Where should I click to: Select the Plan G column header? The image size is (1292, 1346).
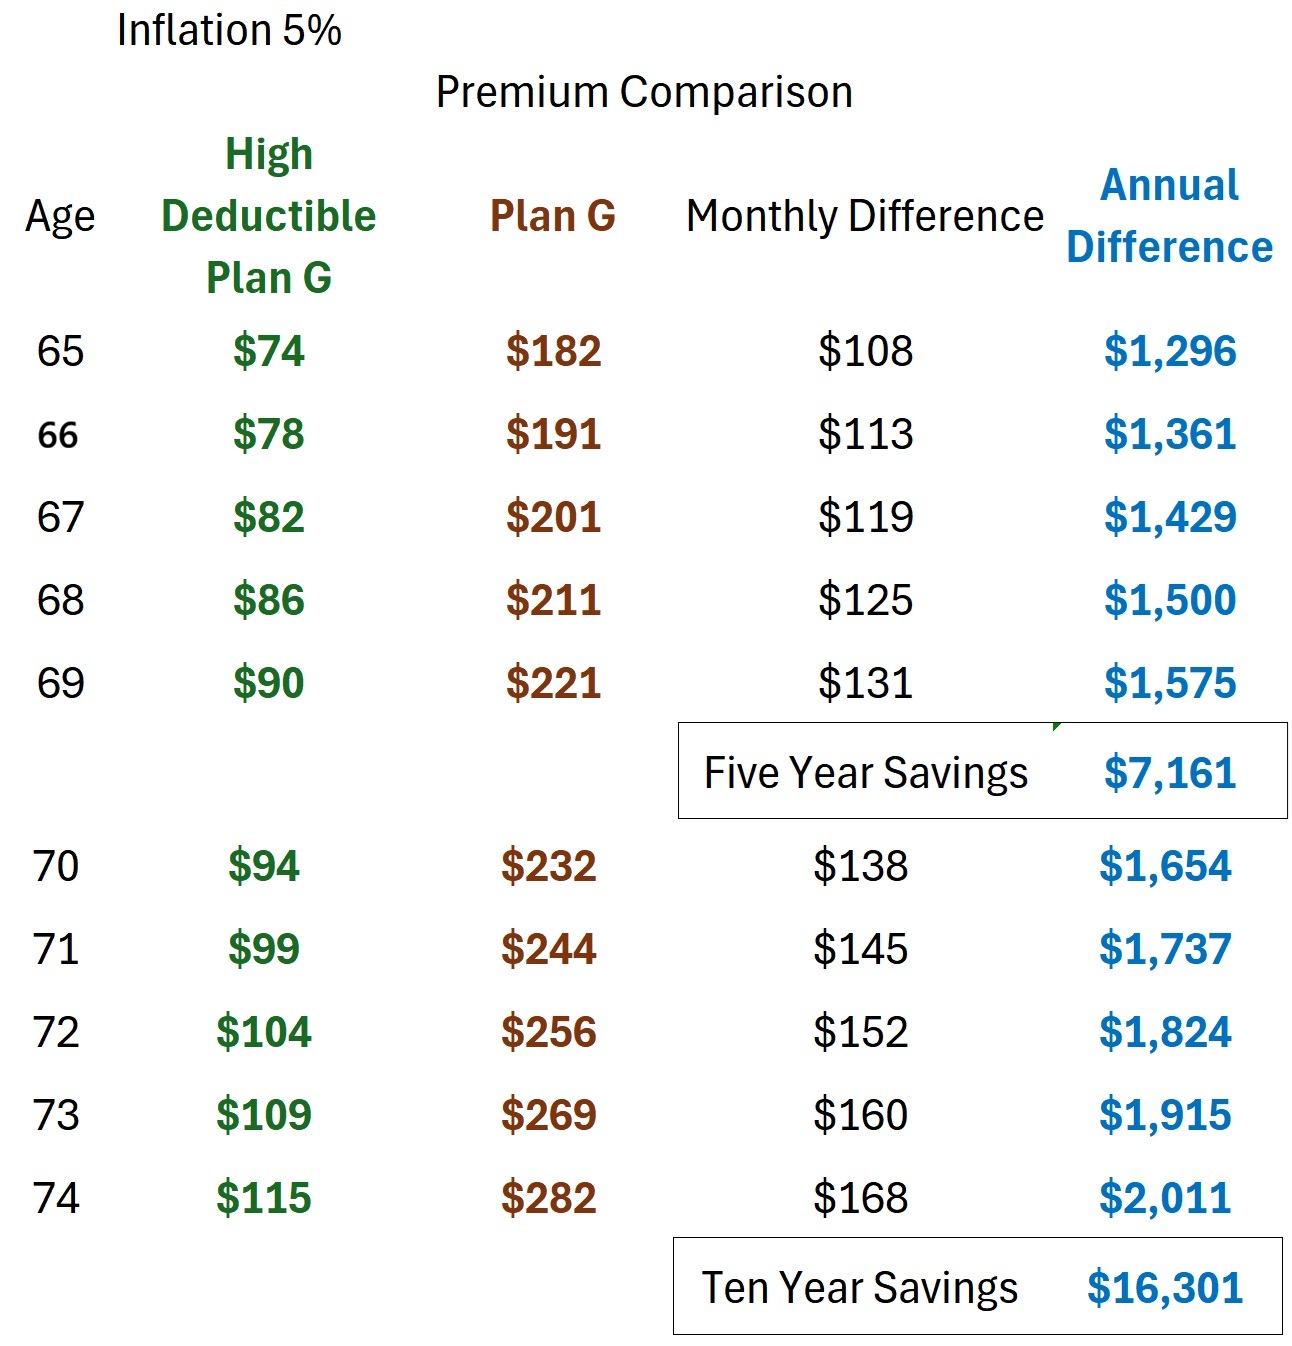click(x=552, y=216)
